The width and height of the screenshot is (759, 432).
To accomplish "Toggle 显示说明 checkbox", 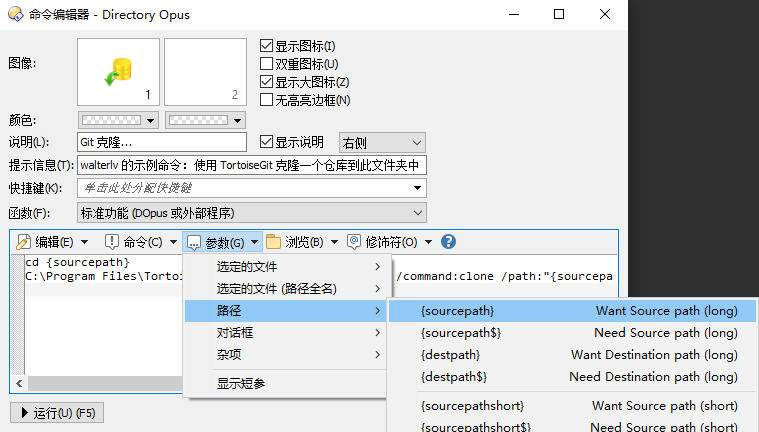I will (x=266, y=142).
